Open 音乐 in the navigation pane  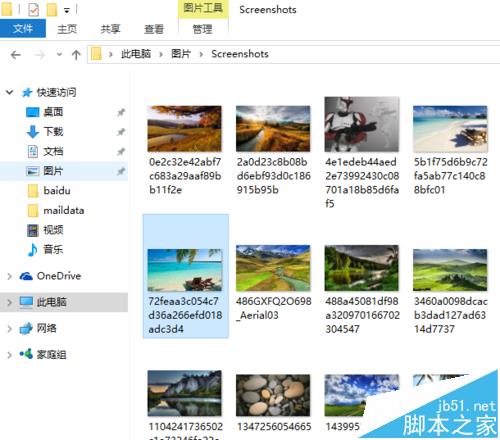pos(53,249)
